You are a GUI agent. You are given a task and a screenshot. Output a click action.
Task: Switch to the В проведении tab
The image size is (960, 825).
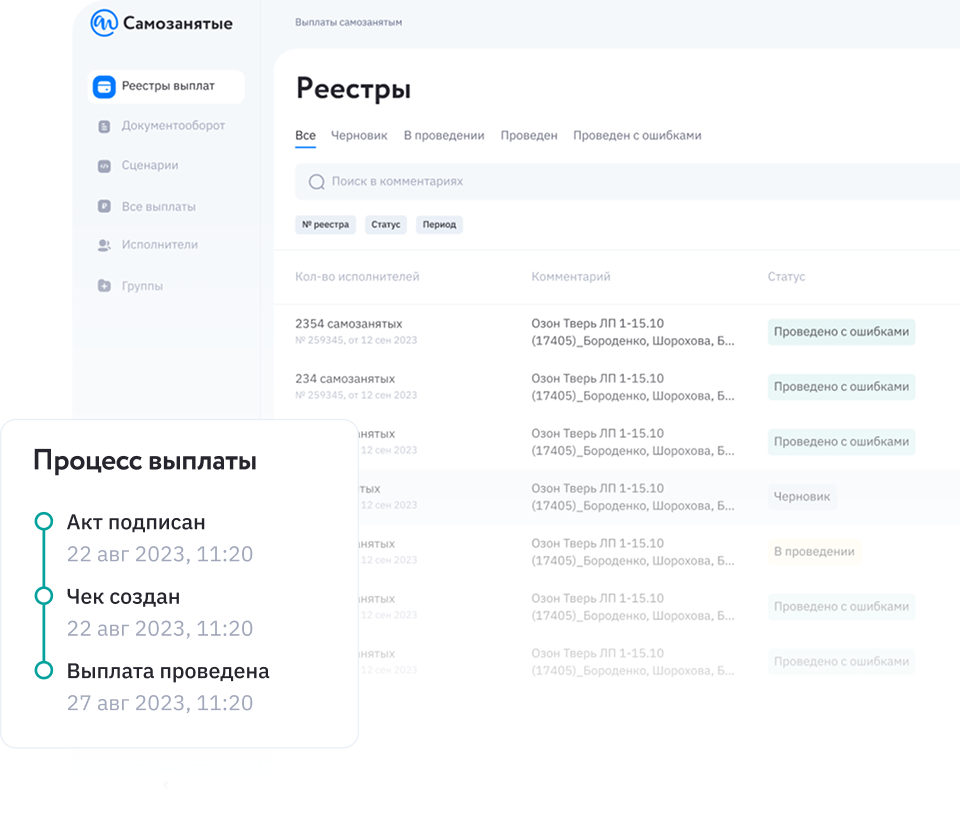pyautogui.click(x=444, y=136)
